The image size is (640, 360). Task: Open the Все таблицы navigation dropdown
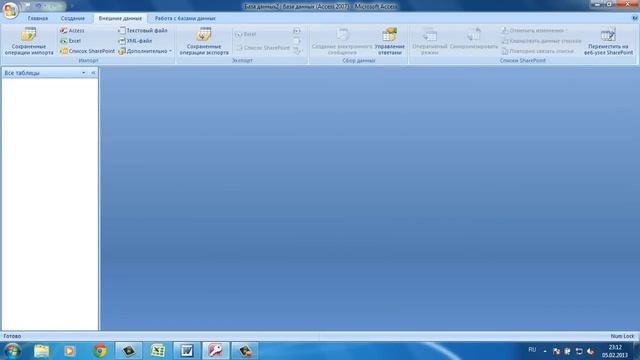click(84, 73)
